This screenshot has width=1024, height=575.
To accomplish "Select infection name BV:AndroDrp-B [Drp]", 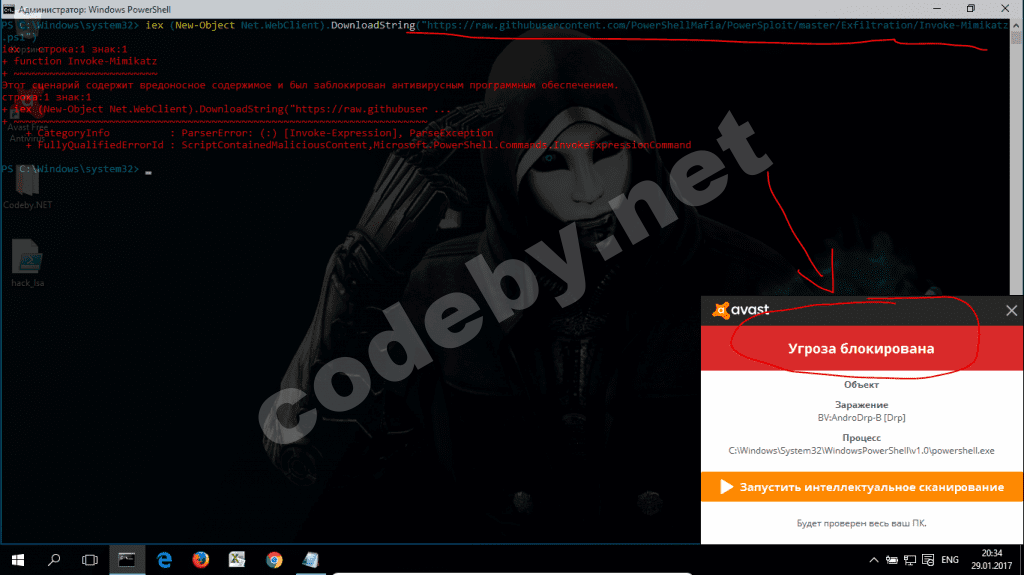I will coord(861,418).
